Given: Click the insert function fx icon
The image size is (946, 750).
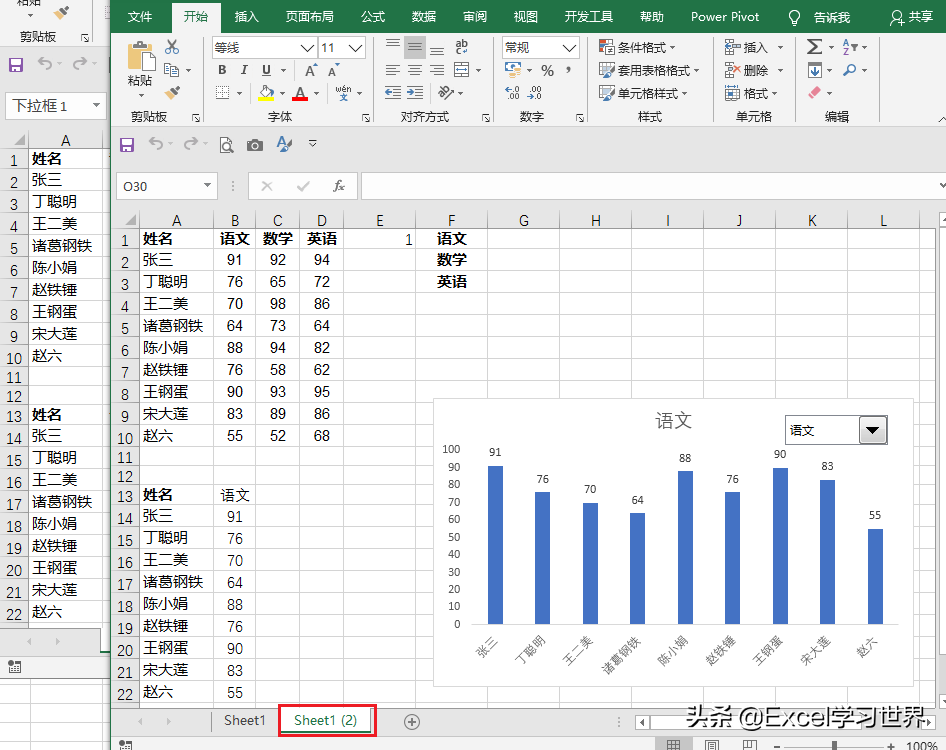Looking at the screenshot, I should 339,186.
